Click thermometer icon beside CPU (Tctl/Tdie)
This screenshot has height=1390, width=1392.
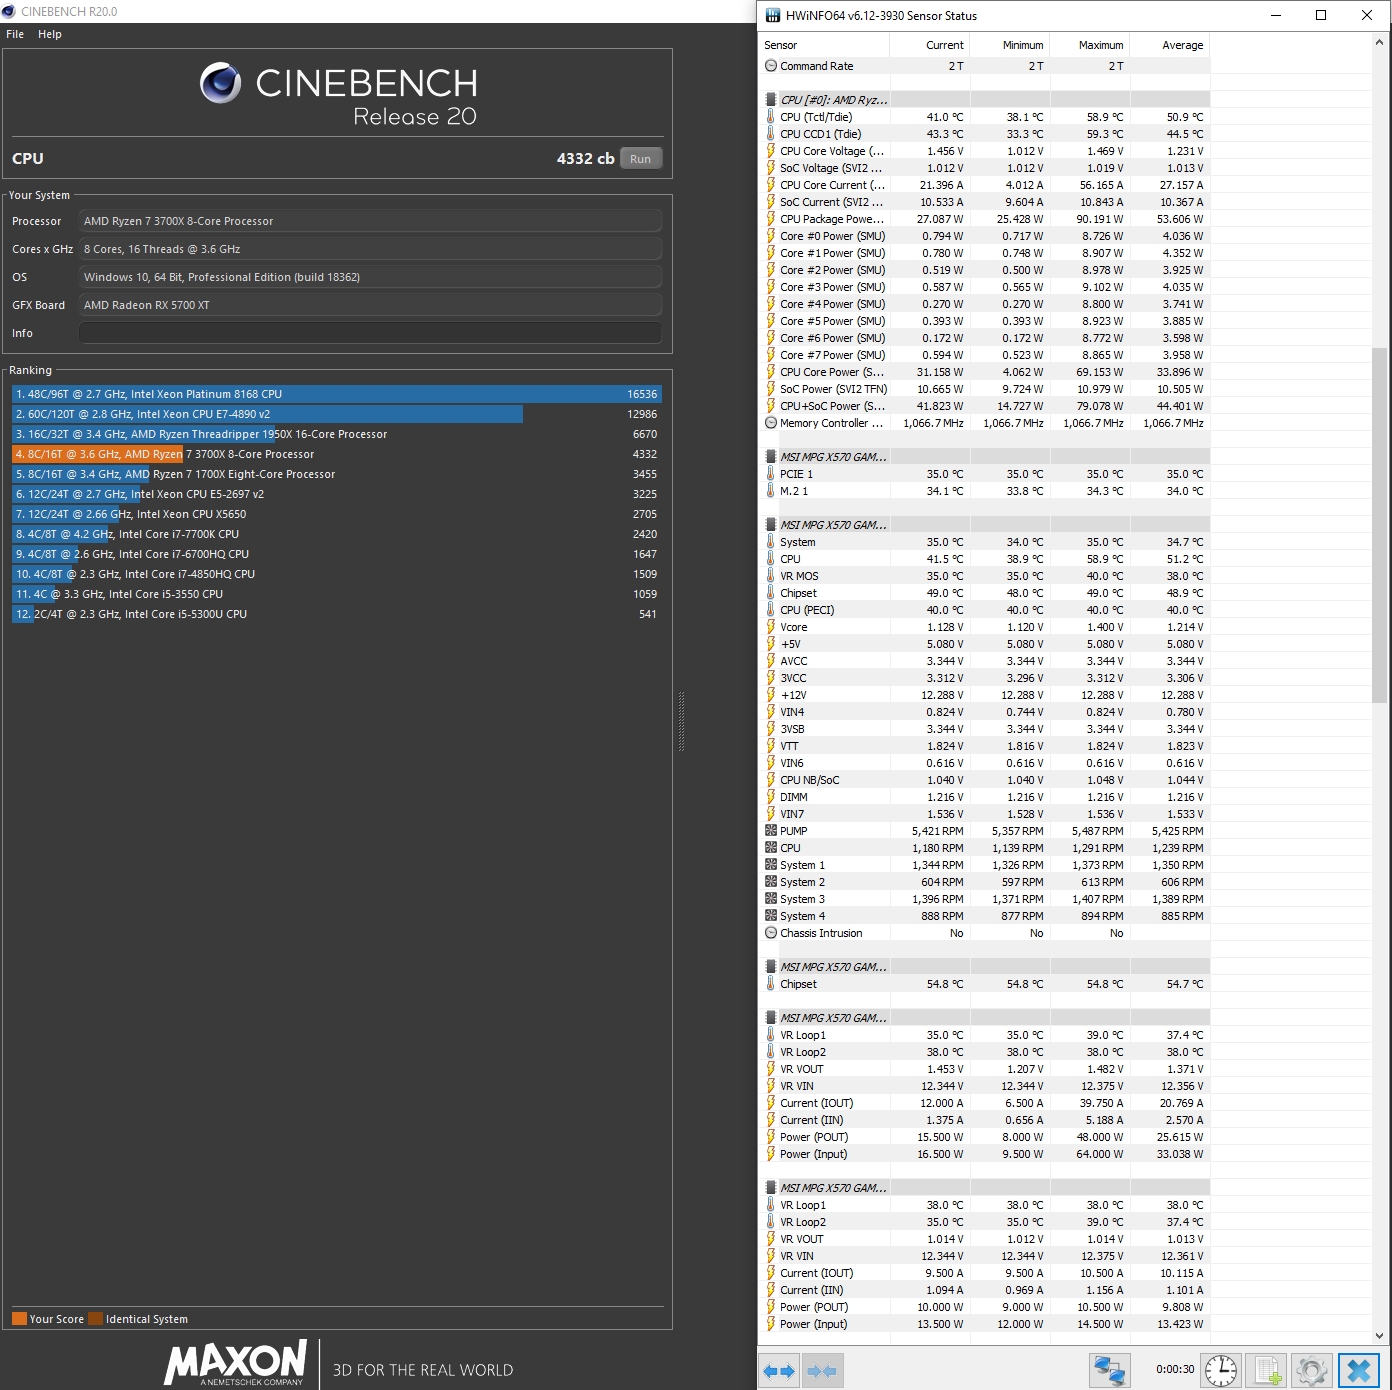(x=771, y=117)
